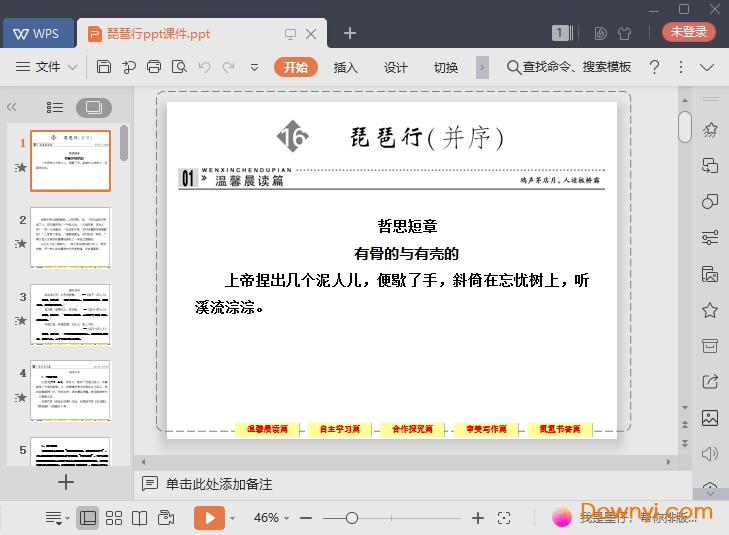Screen dimensions: 729x535
Task: Open a new tab with plus
Action: point(350,33)
